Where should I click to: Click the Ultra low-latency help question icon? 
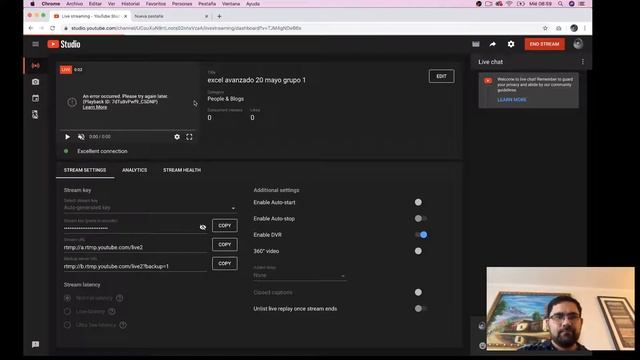(x=123, y=325)
